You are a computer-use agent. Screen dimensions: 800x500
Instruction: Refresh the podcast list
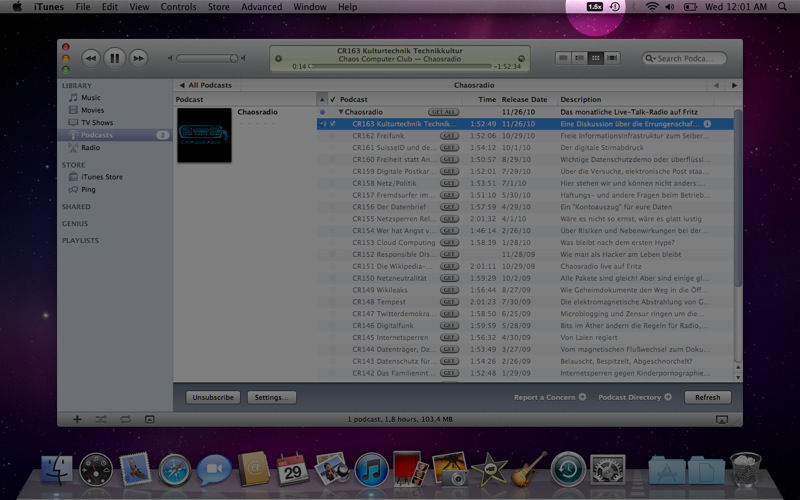pos(708,397)
